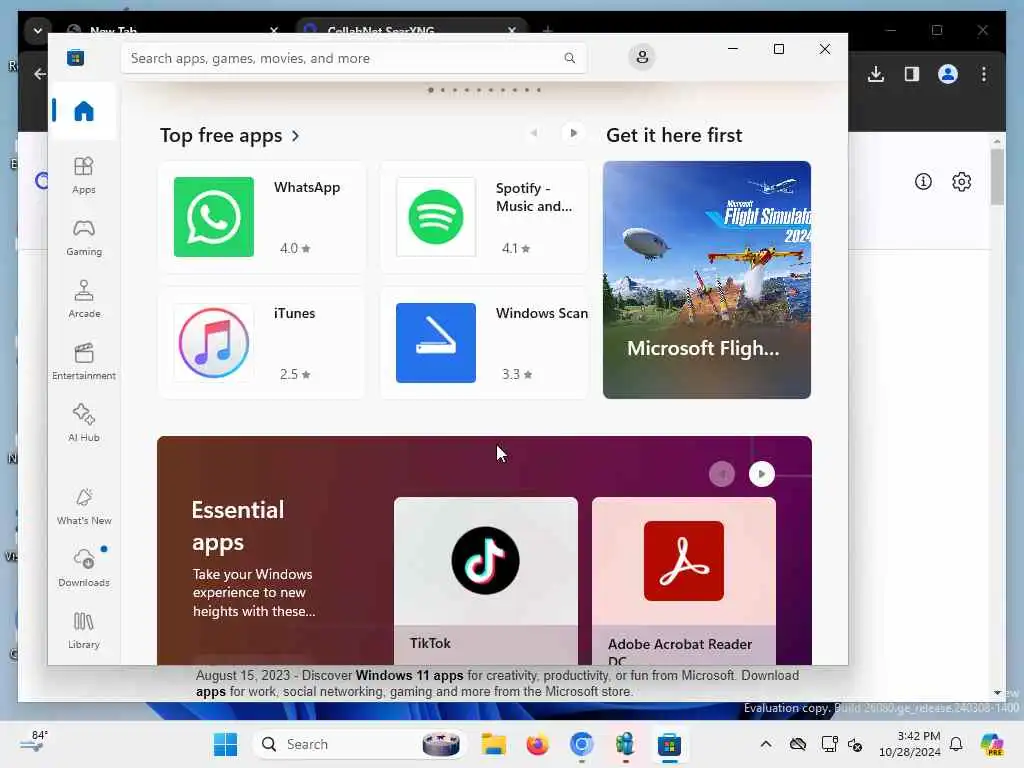Screen dimensions: 1024x768
Task: Click the Microsoft Store taskbar icon
Action: click(x=669, y=744)
